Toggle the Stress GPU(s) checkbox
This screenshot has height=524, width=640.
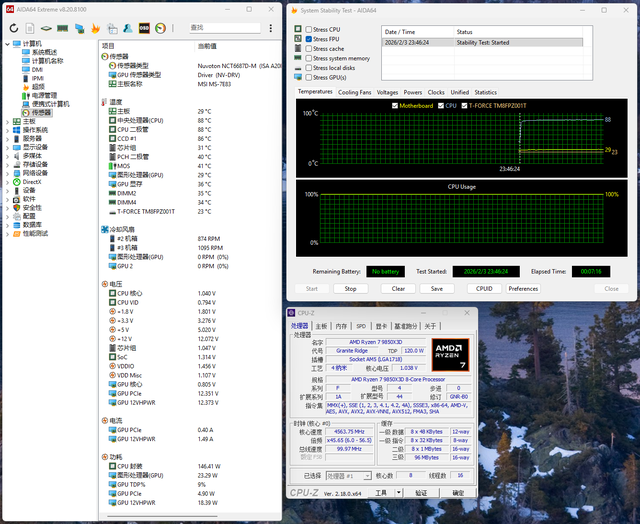click(x=309, y=76)
